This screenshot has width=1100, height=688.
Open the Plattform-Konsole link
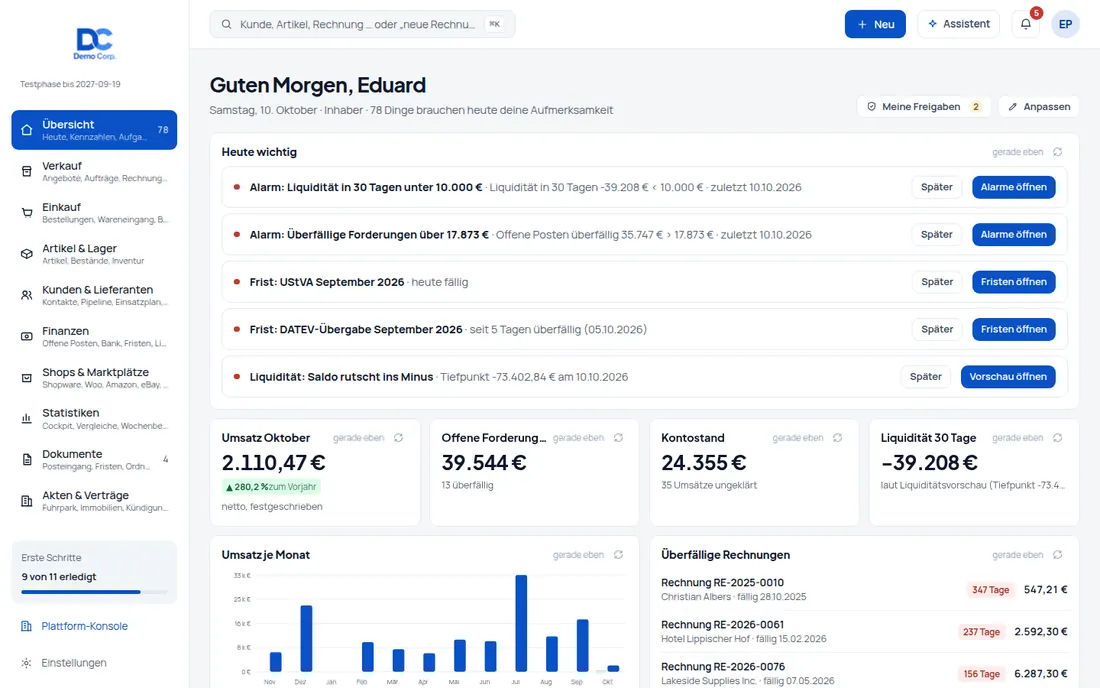[84, 626]
